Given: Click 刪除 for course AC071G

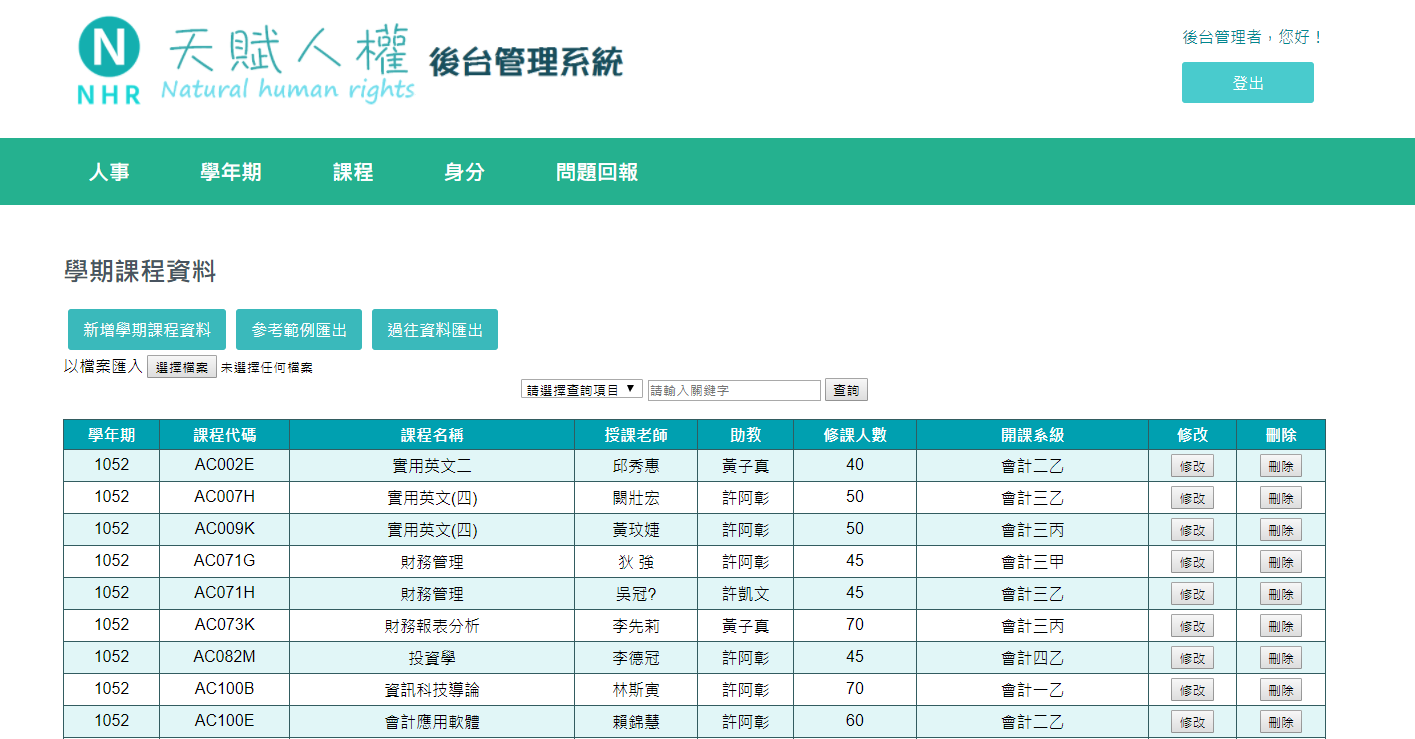Looking at the screenshot, I should (x=1280, y=562).
